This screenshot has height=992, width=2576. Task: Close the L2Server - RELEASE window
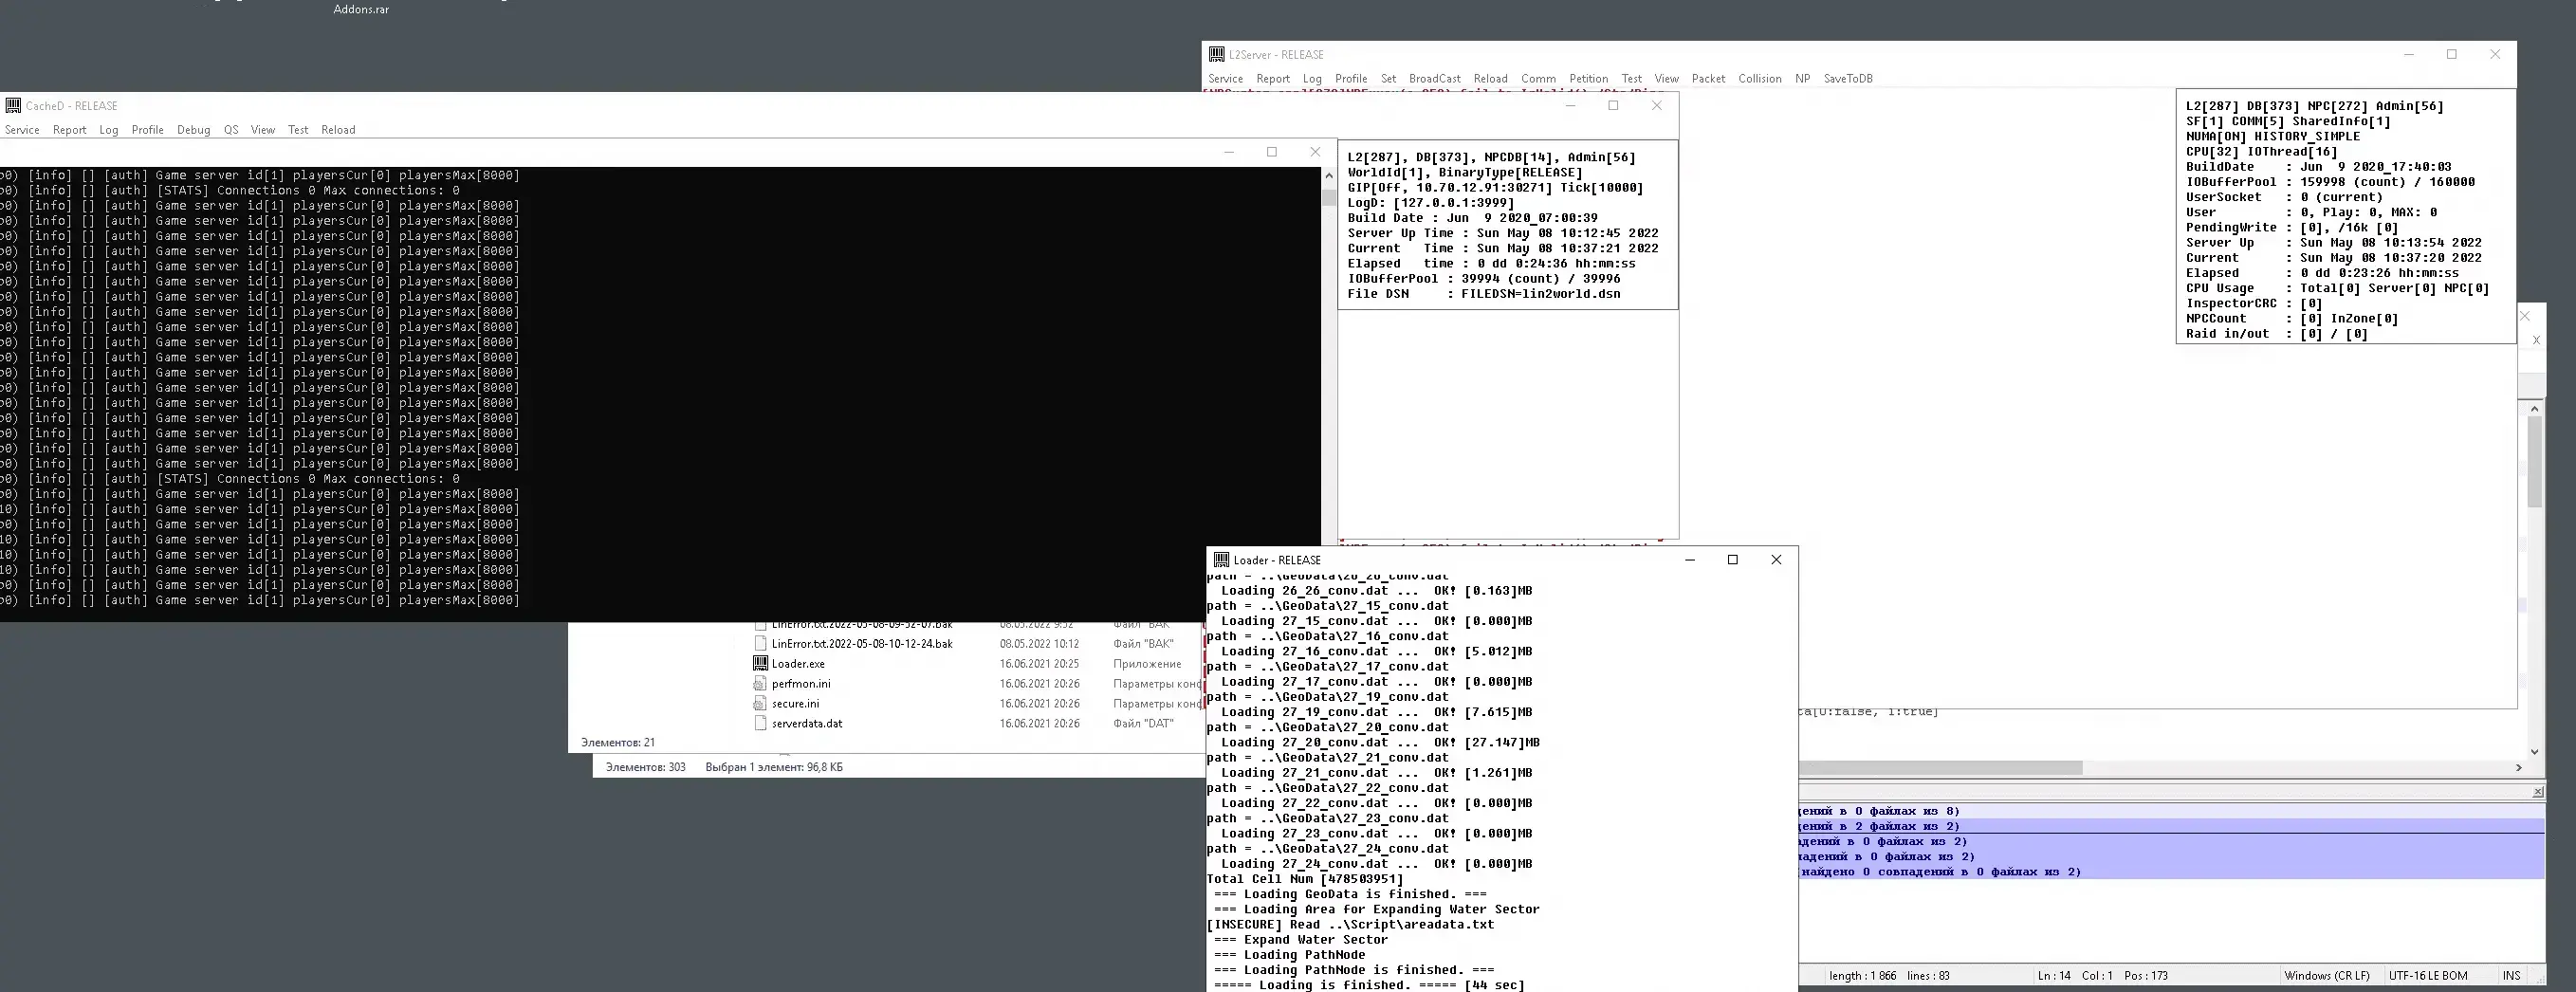pos(2495,54)
